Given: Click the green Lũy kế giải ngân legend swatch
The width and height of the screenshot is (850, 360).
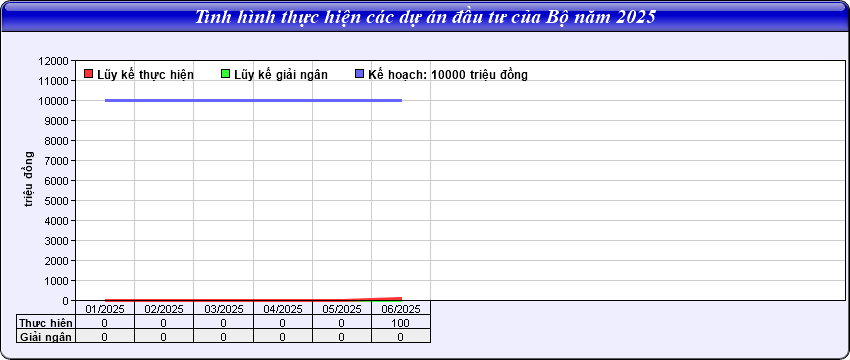Looking at the screenshot, I should pyautogui.click(x=226, y=74).
